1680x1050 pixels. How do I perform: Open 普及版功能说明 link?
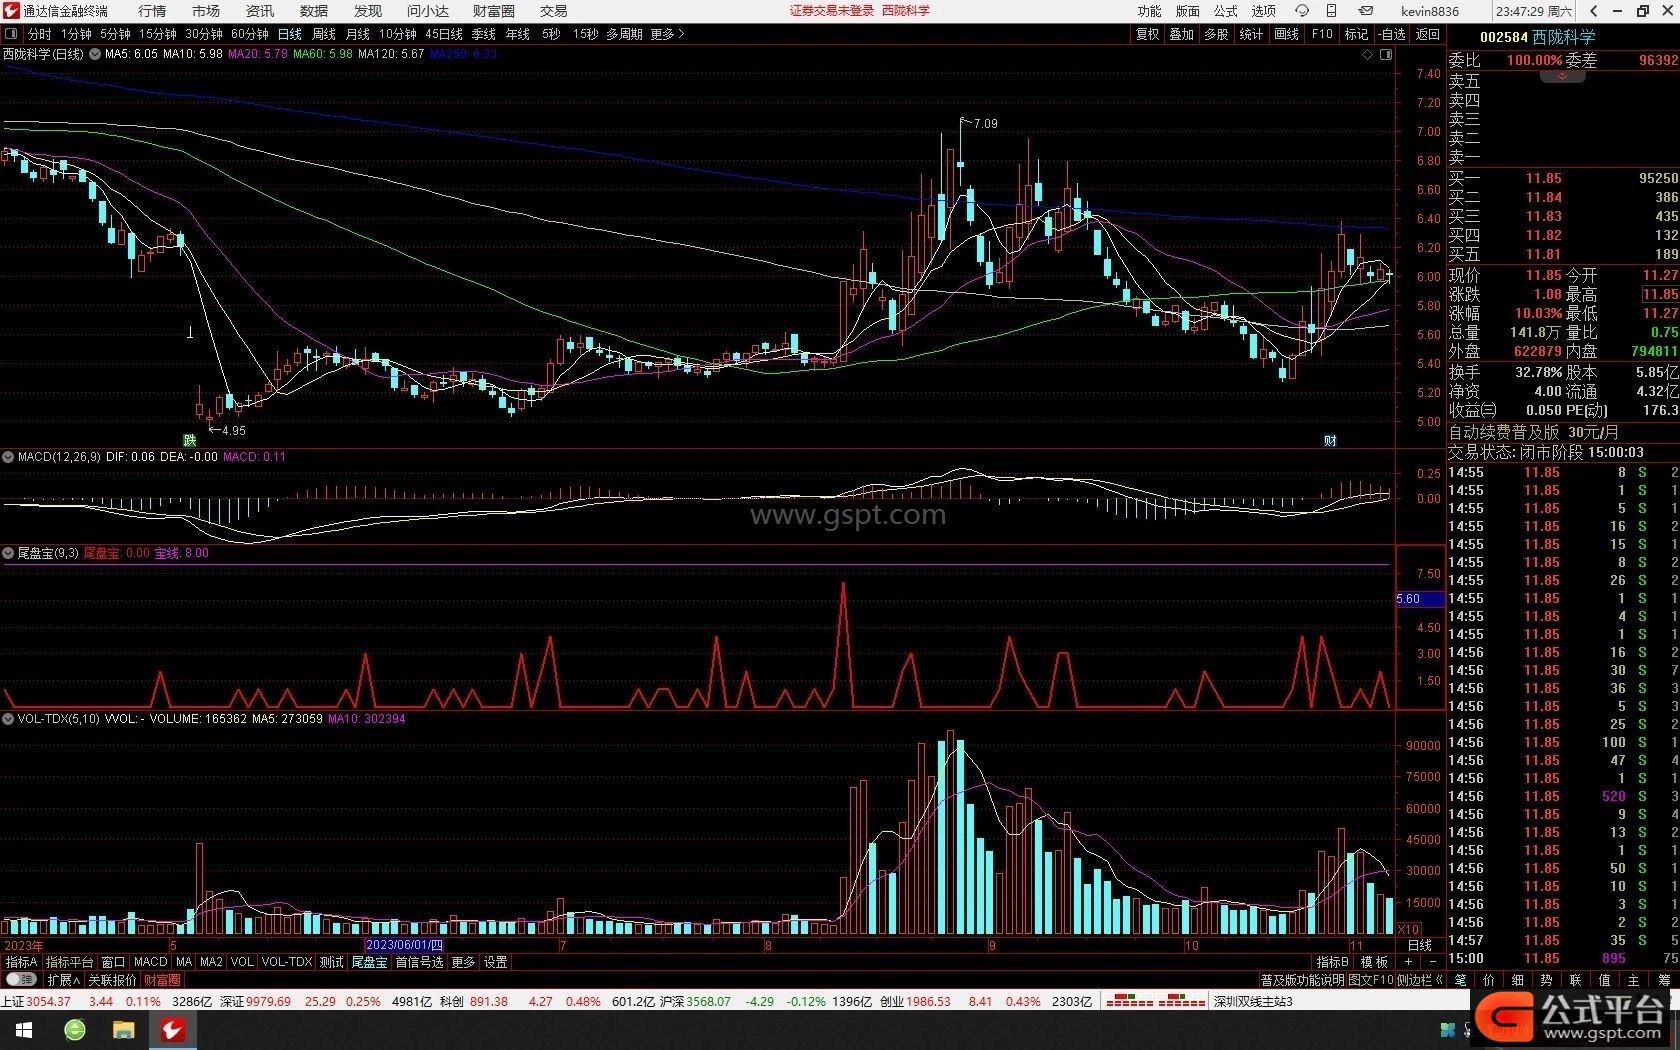(x=1302, y=980)
